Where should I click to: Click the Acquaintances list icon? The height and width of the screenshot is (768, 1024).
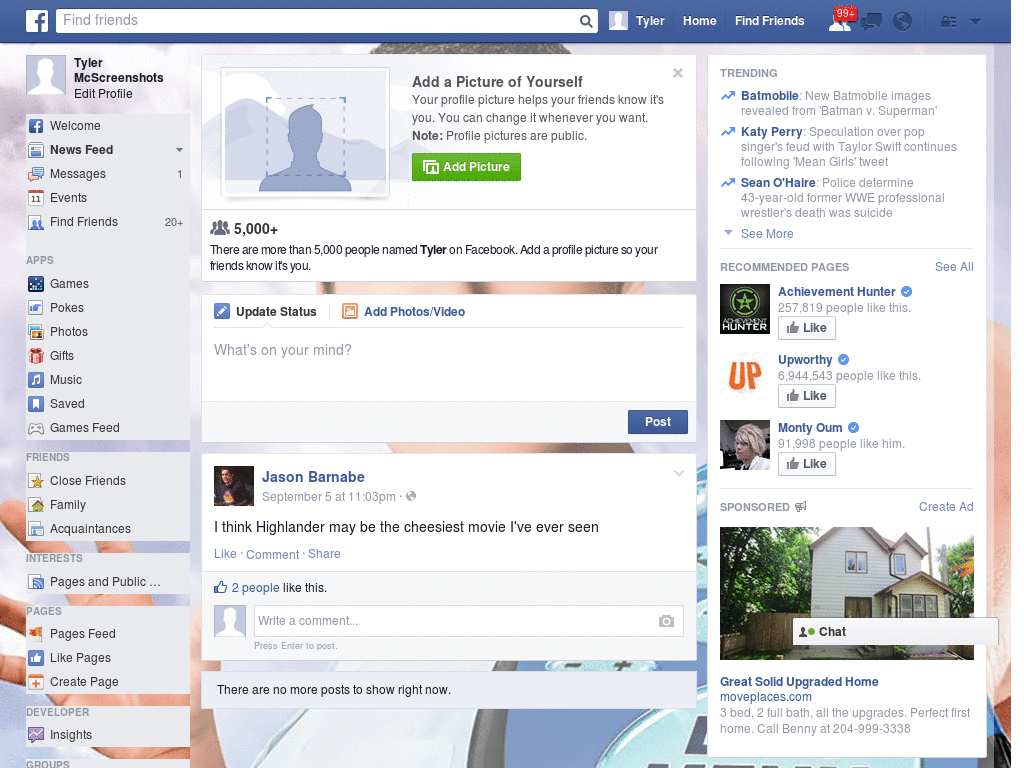pyautogui.click(x=36, y=529)
